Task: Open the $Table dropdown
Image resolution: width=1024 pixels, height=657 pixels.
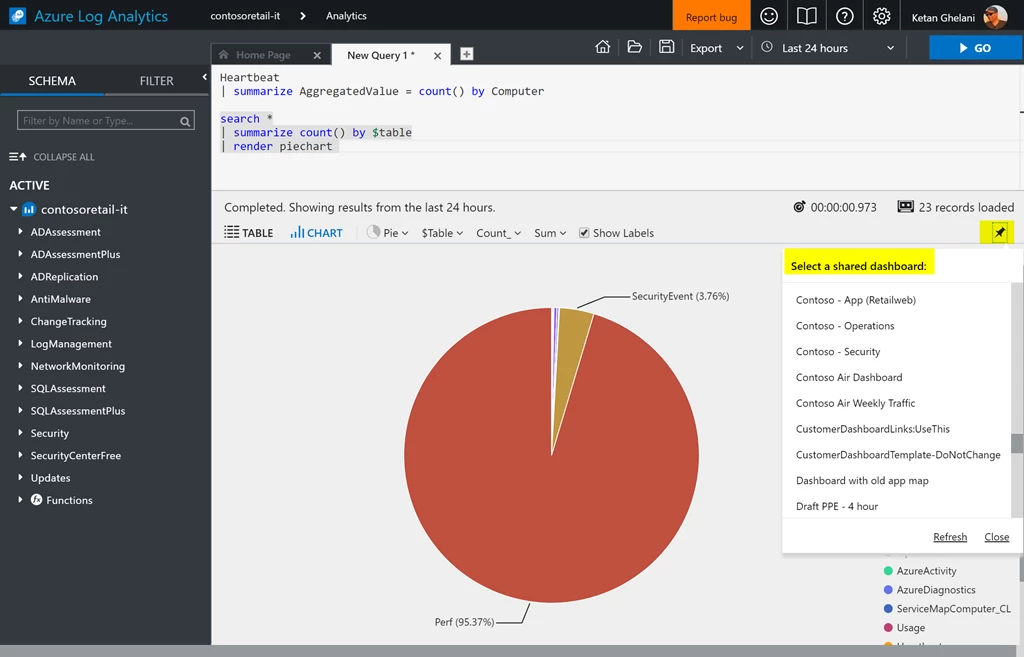Action: pyautogui.click(x=442, y=233)
